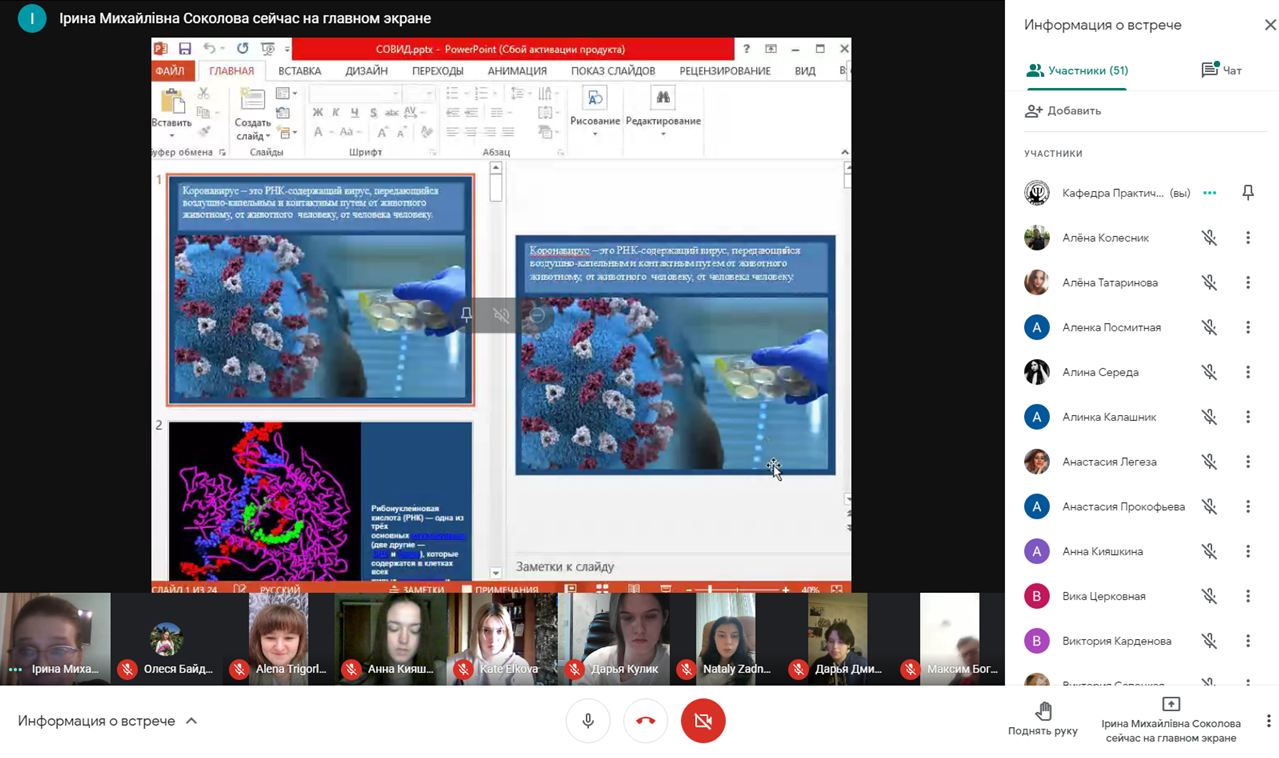Select Kate Elkova video tile

(503, 639)
